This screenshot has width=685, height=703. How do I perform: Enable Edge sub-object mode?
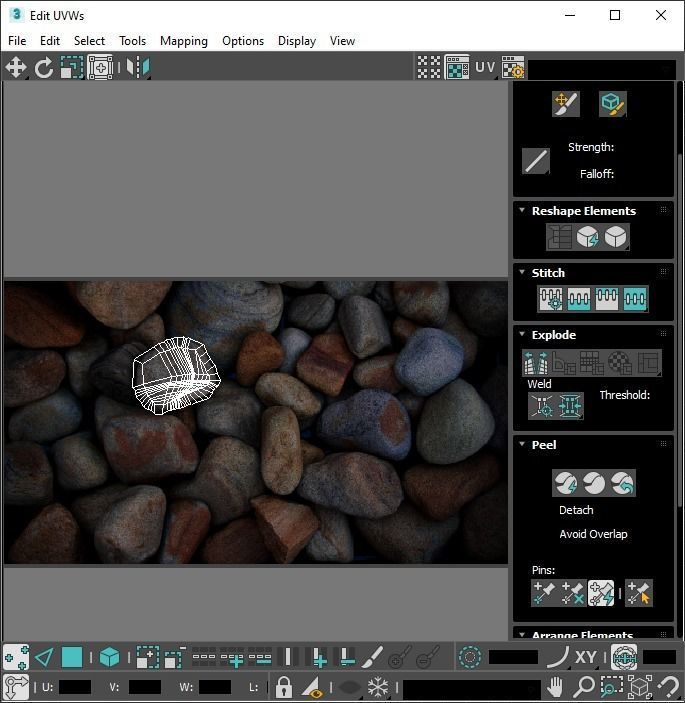point(44,658)
